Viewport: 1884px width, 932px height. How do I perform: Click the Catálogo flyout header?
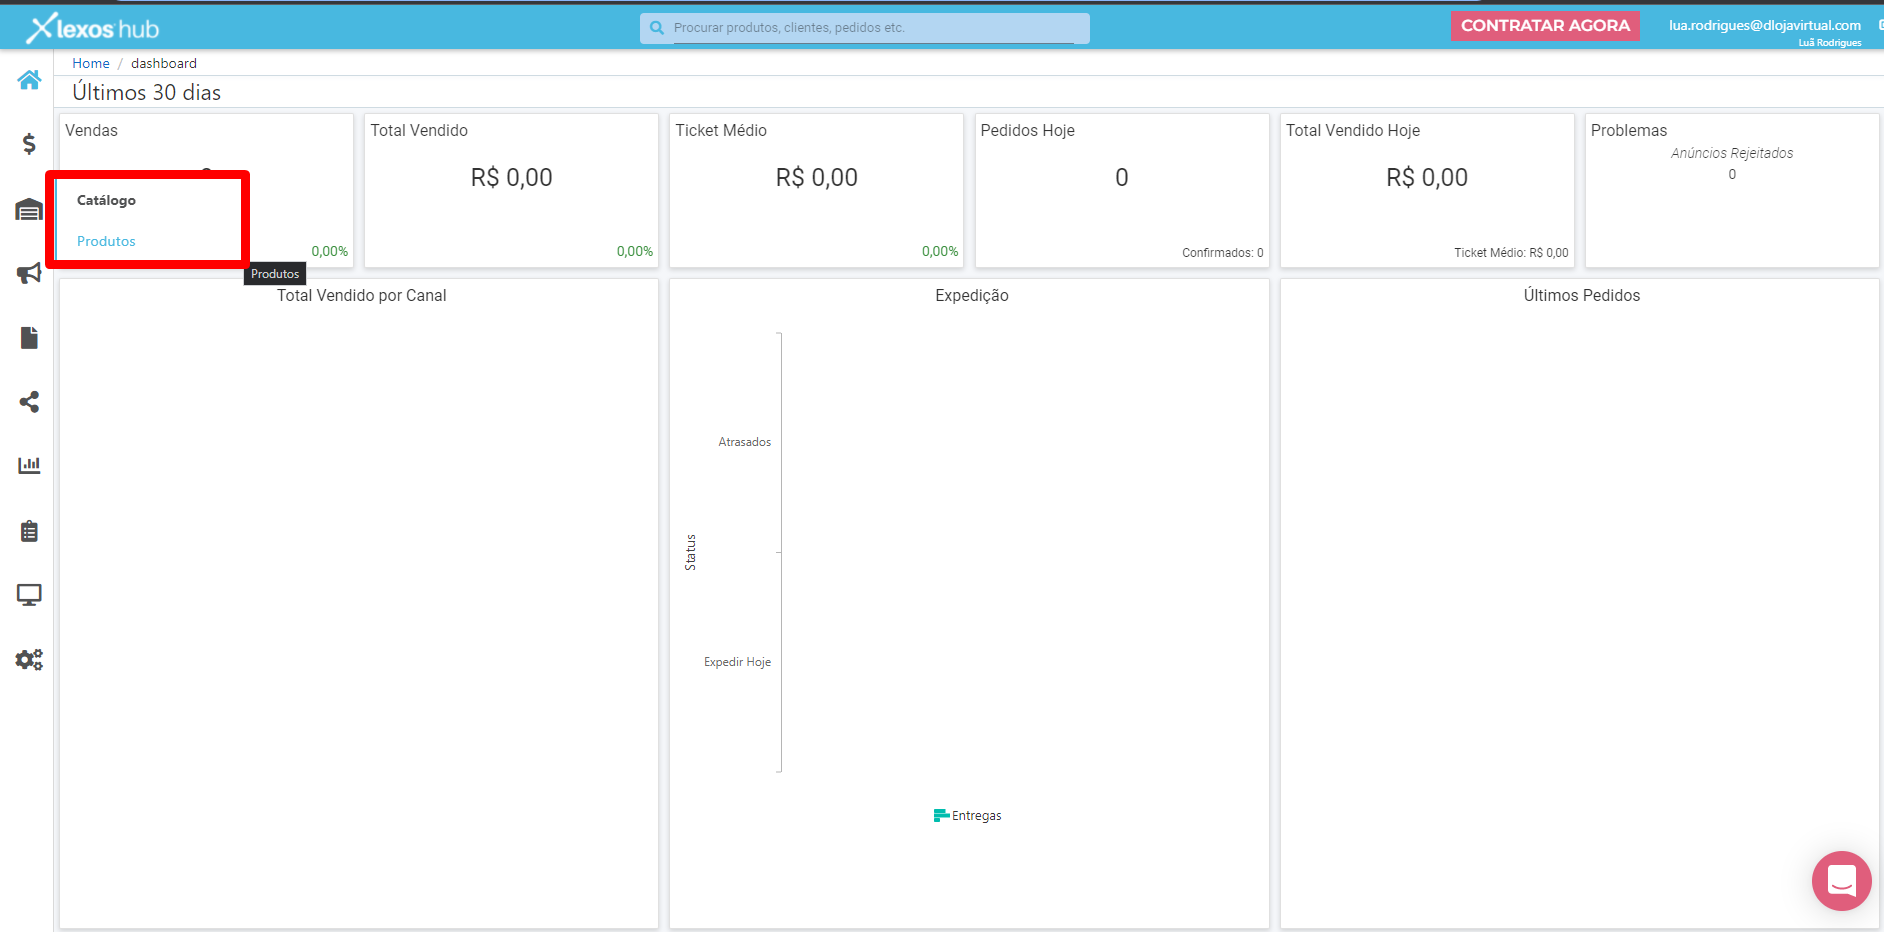[x=106, y=200]
